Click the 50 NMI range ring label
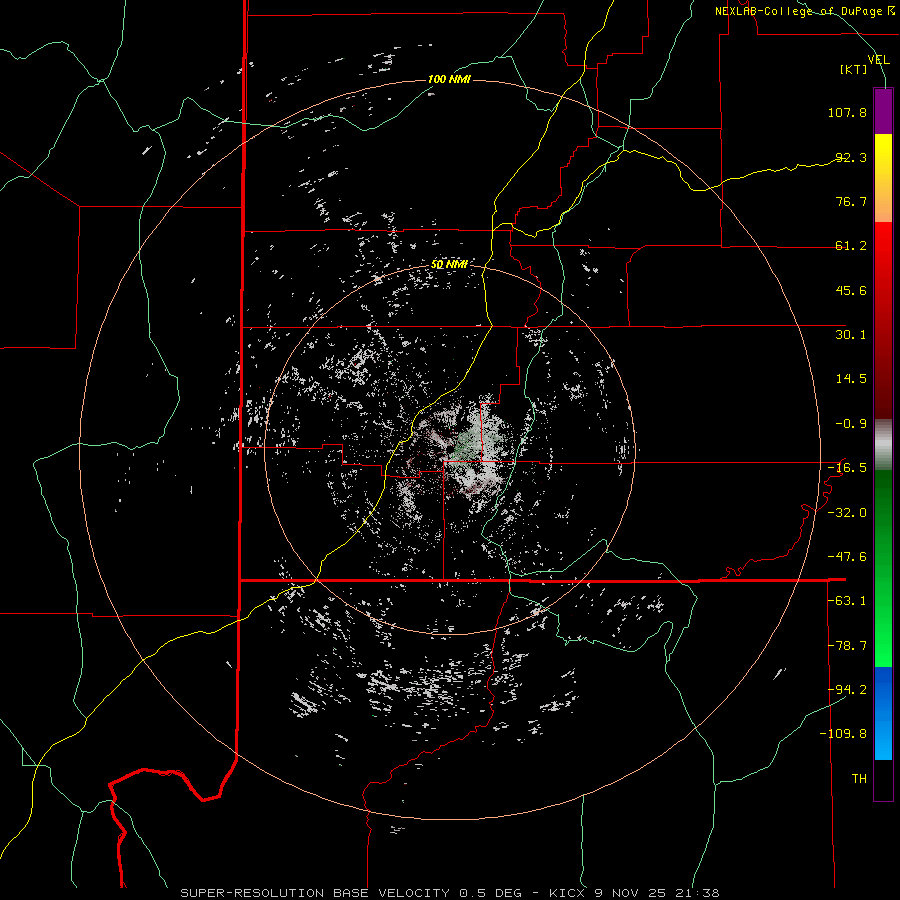The image size is (900, 900). click(x=449, y=265)
